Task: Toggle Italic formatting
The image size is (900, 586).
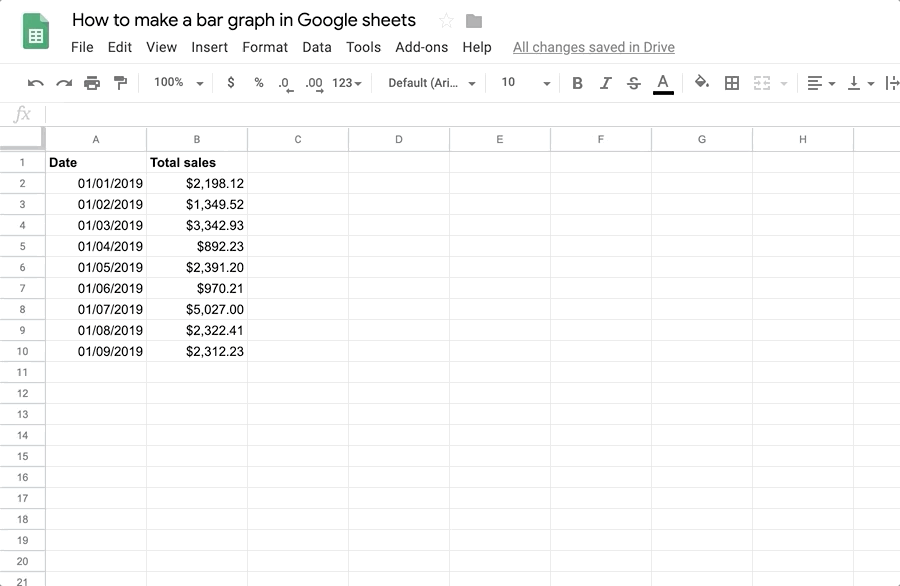Action: (606, 83)
